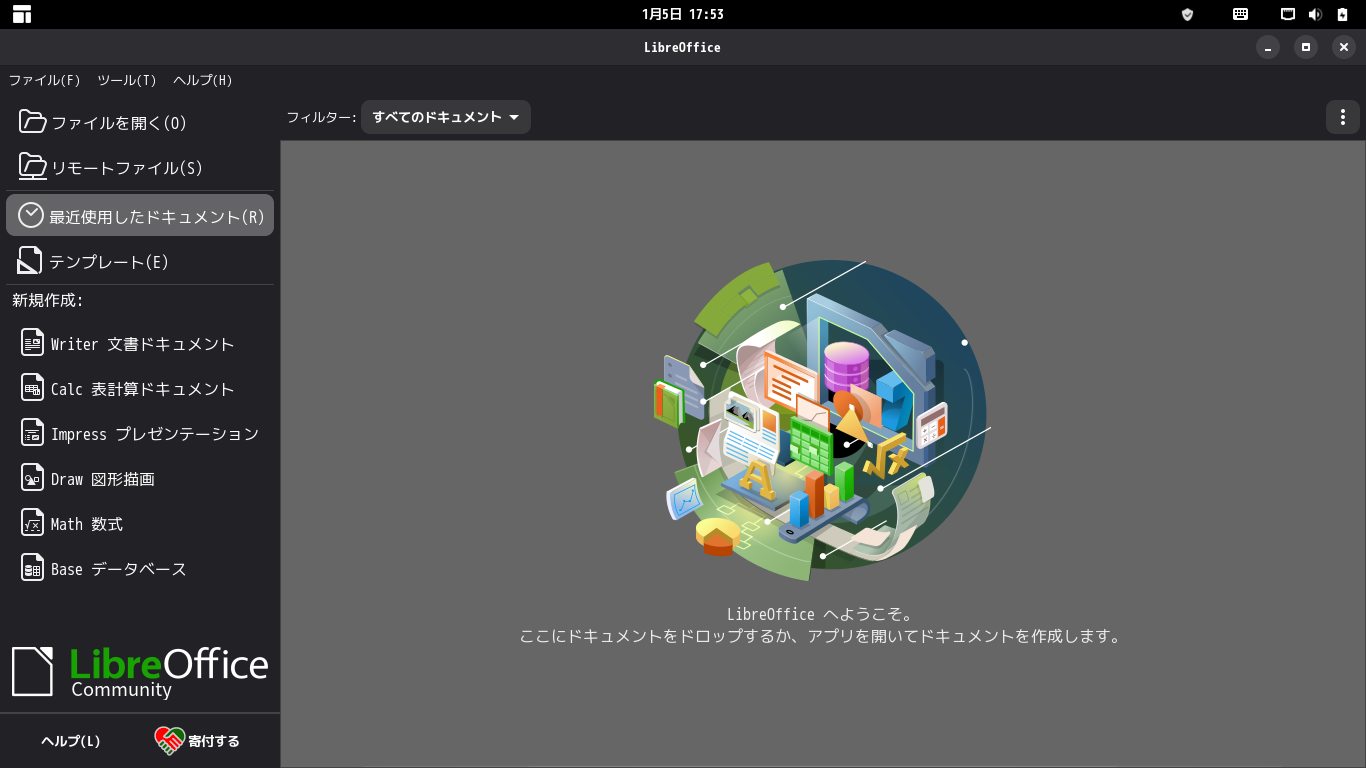Viewport: 1366px width, 768px height.
Task: Click the ファイルを開く(O) folder icon
Action: [x=33, y=122]
